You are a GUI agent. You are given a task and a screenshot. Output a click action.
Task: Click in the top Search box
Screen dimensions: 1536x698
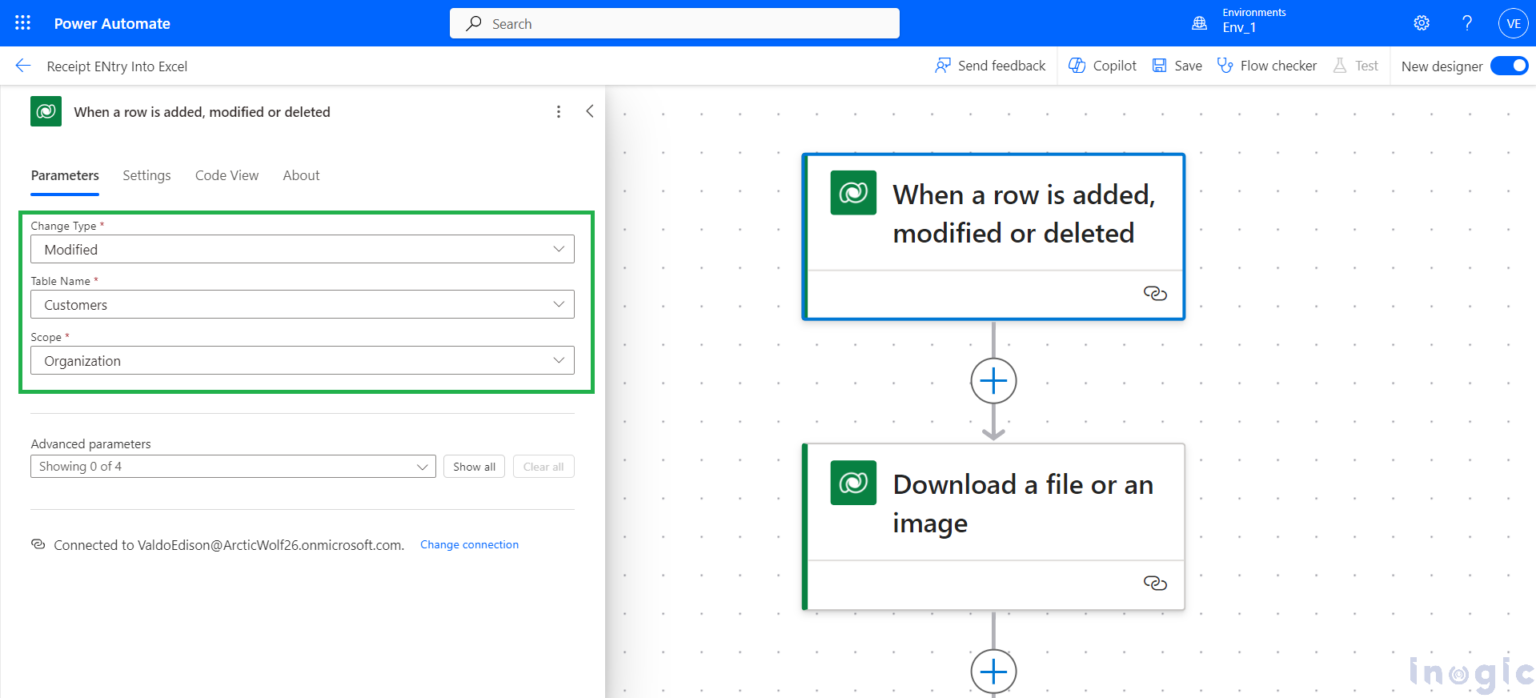(675, 24)
